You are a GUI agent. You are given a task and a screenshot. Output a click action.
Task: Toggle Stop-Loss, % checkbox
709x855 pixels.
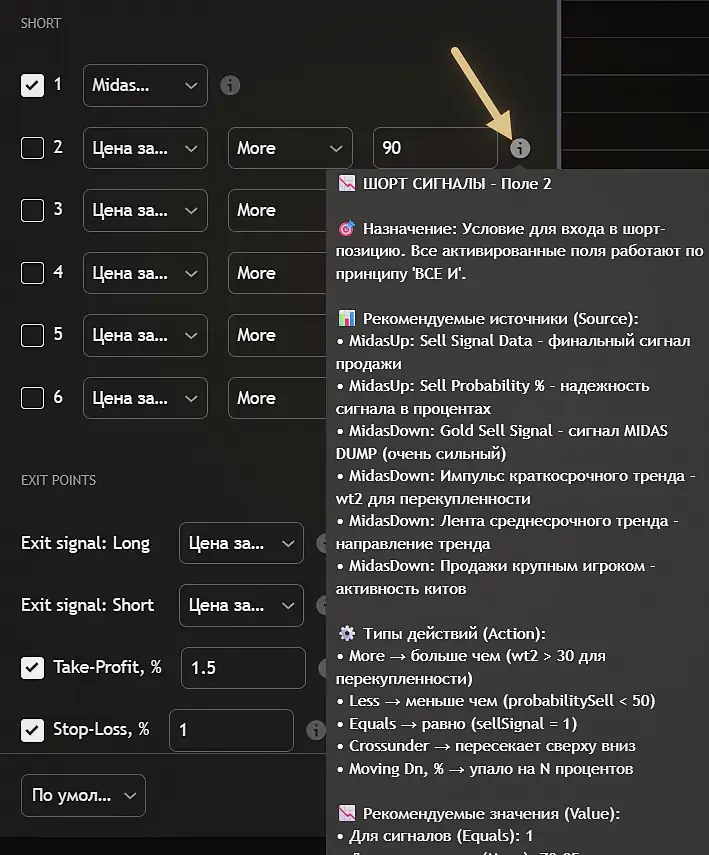click(32, 730)
